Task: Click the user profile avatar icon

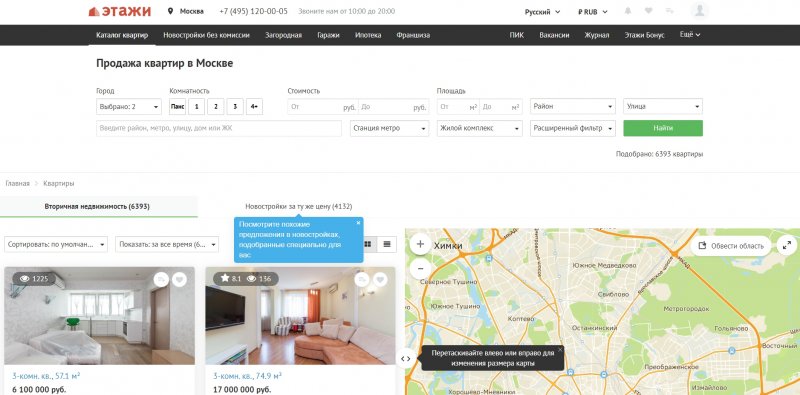Action: pos(699,11)
